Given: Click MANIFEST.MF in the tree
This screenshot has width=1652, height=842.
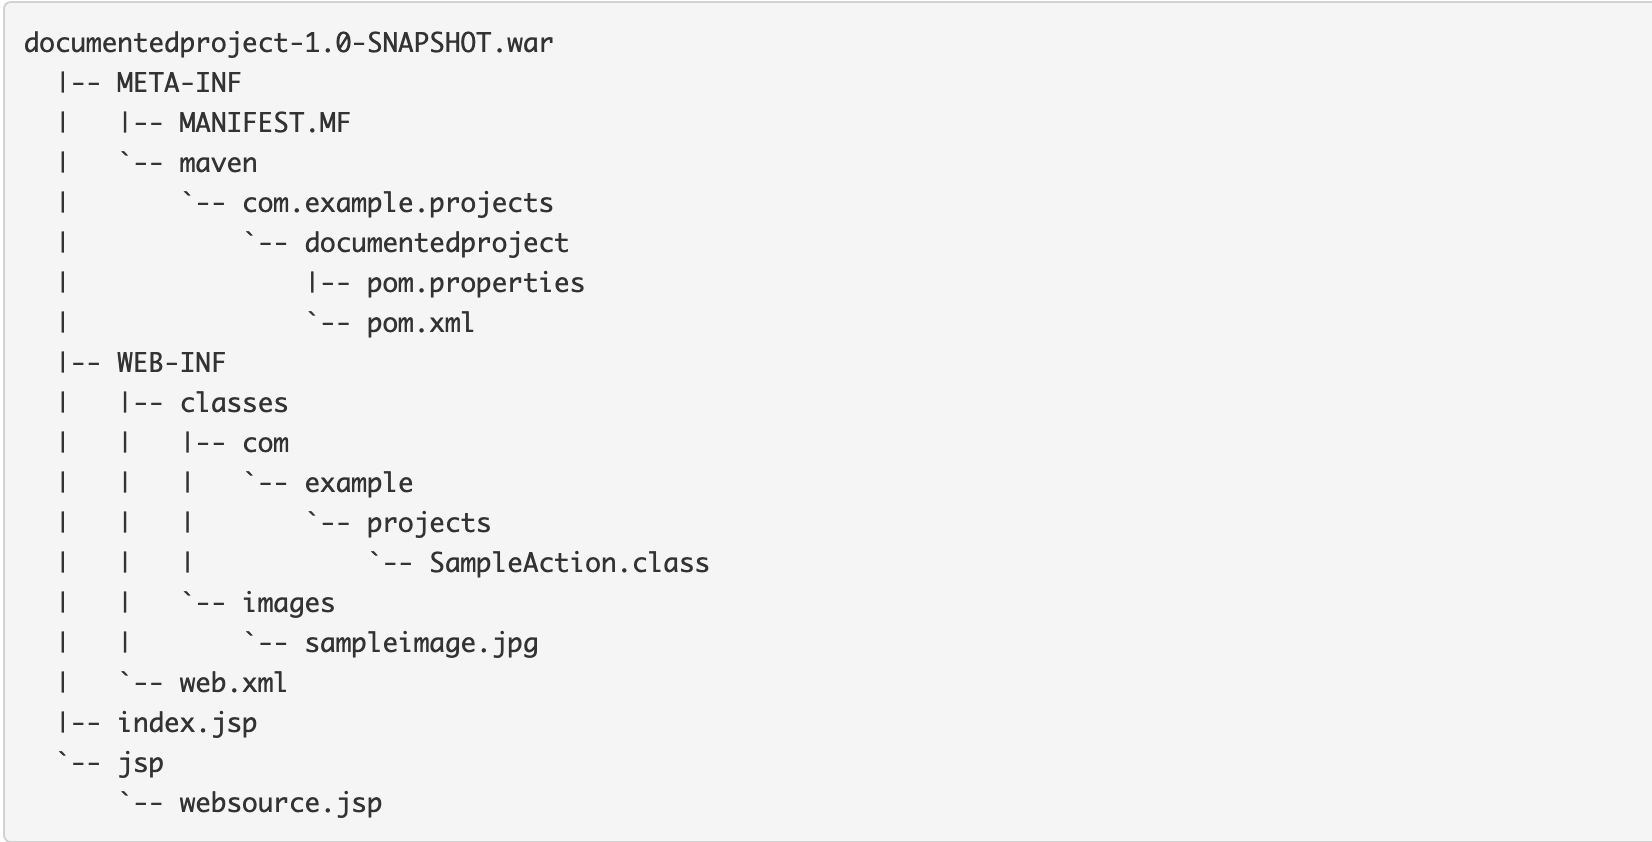Looking at the screenshot, I should pos(265,123).
